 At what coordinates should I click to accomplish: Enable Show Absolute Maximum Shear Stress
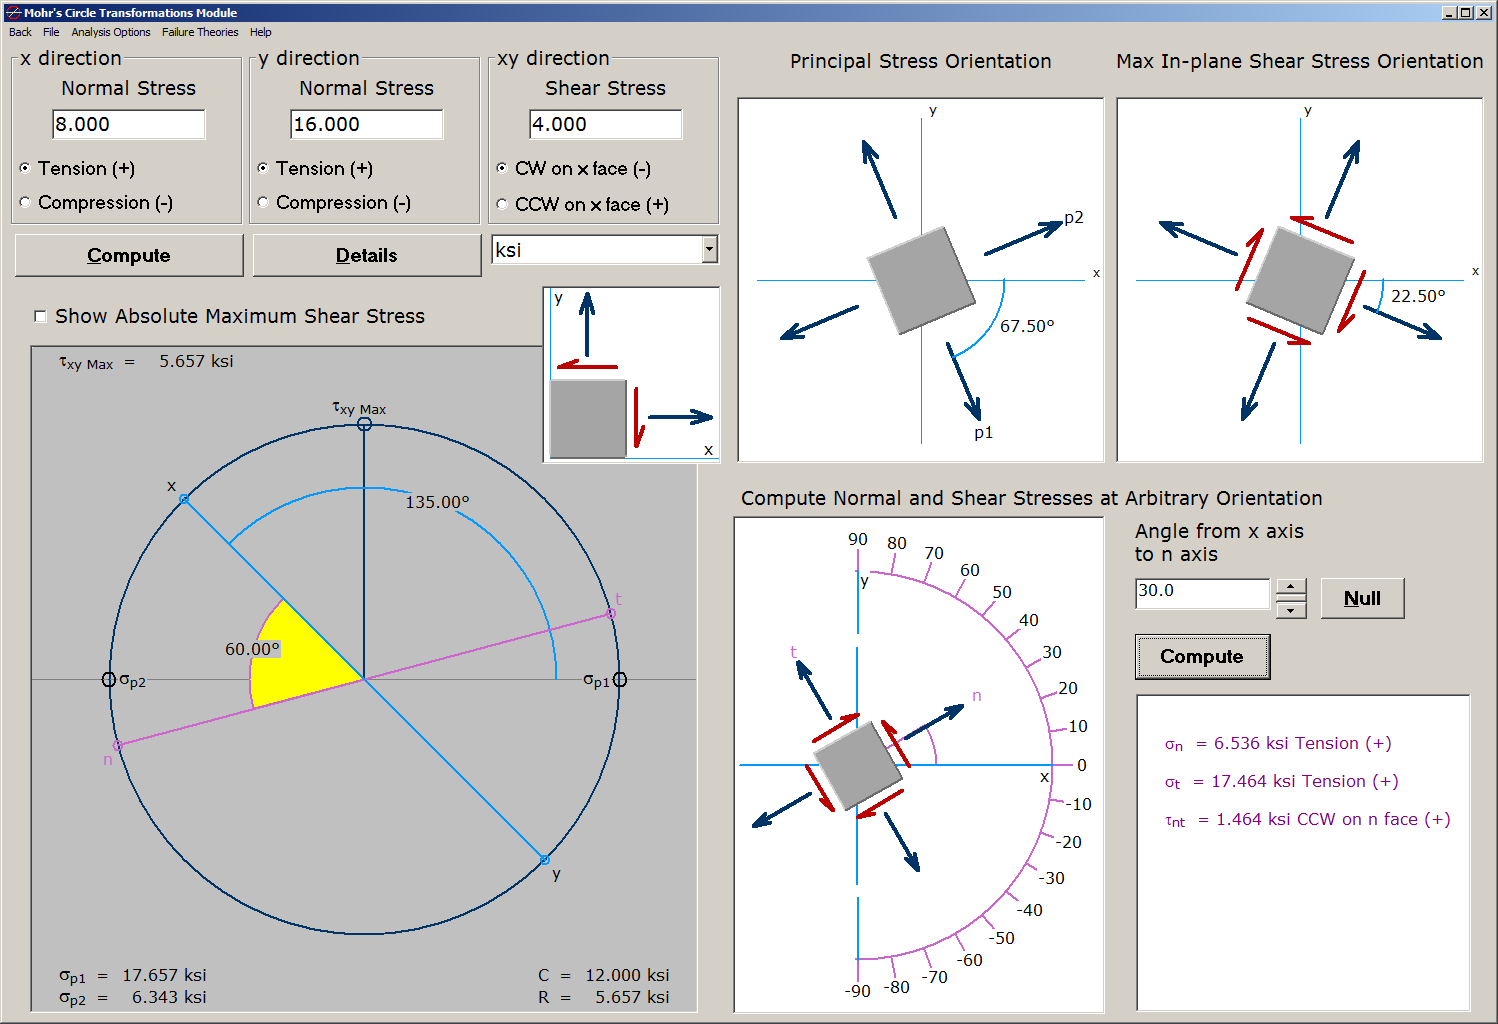pyautogui.click(x=40, y=316)
